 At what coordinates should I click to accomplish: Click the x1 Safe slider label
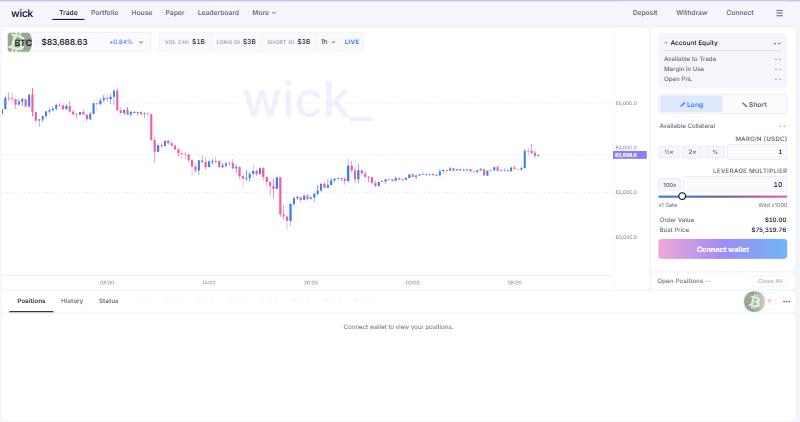coord(668,205)
